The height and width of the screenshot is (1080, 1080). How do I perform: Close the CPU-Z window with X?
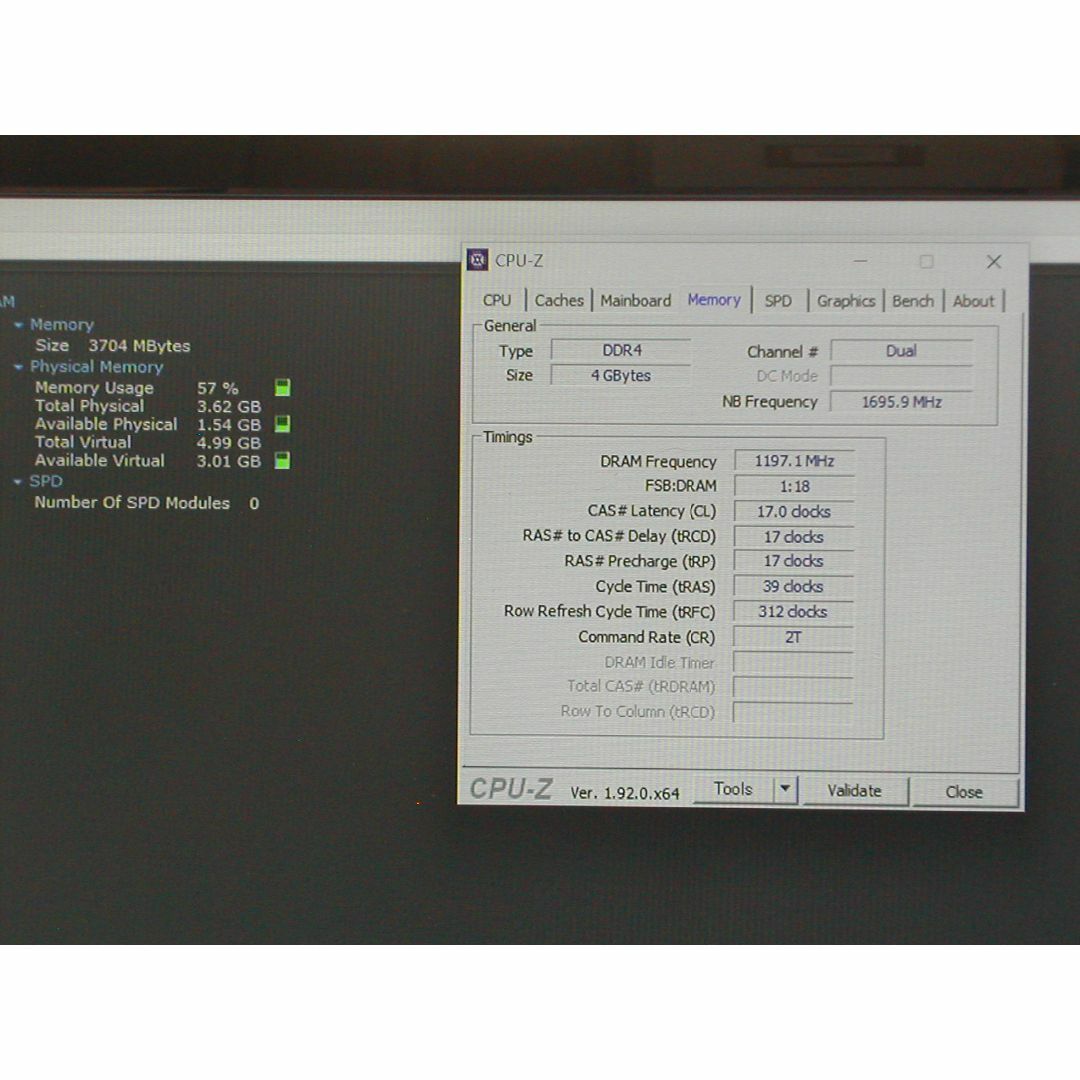pos(993,262)
